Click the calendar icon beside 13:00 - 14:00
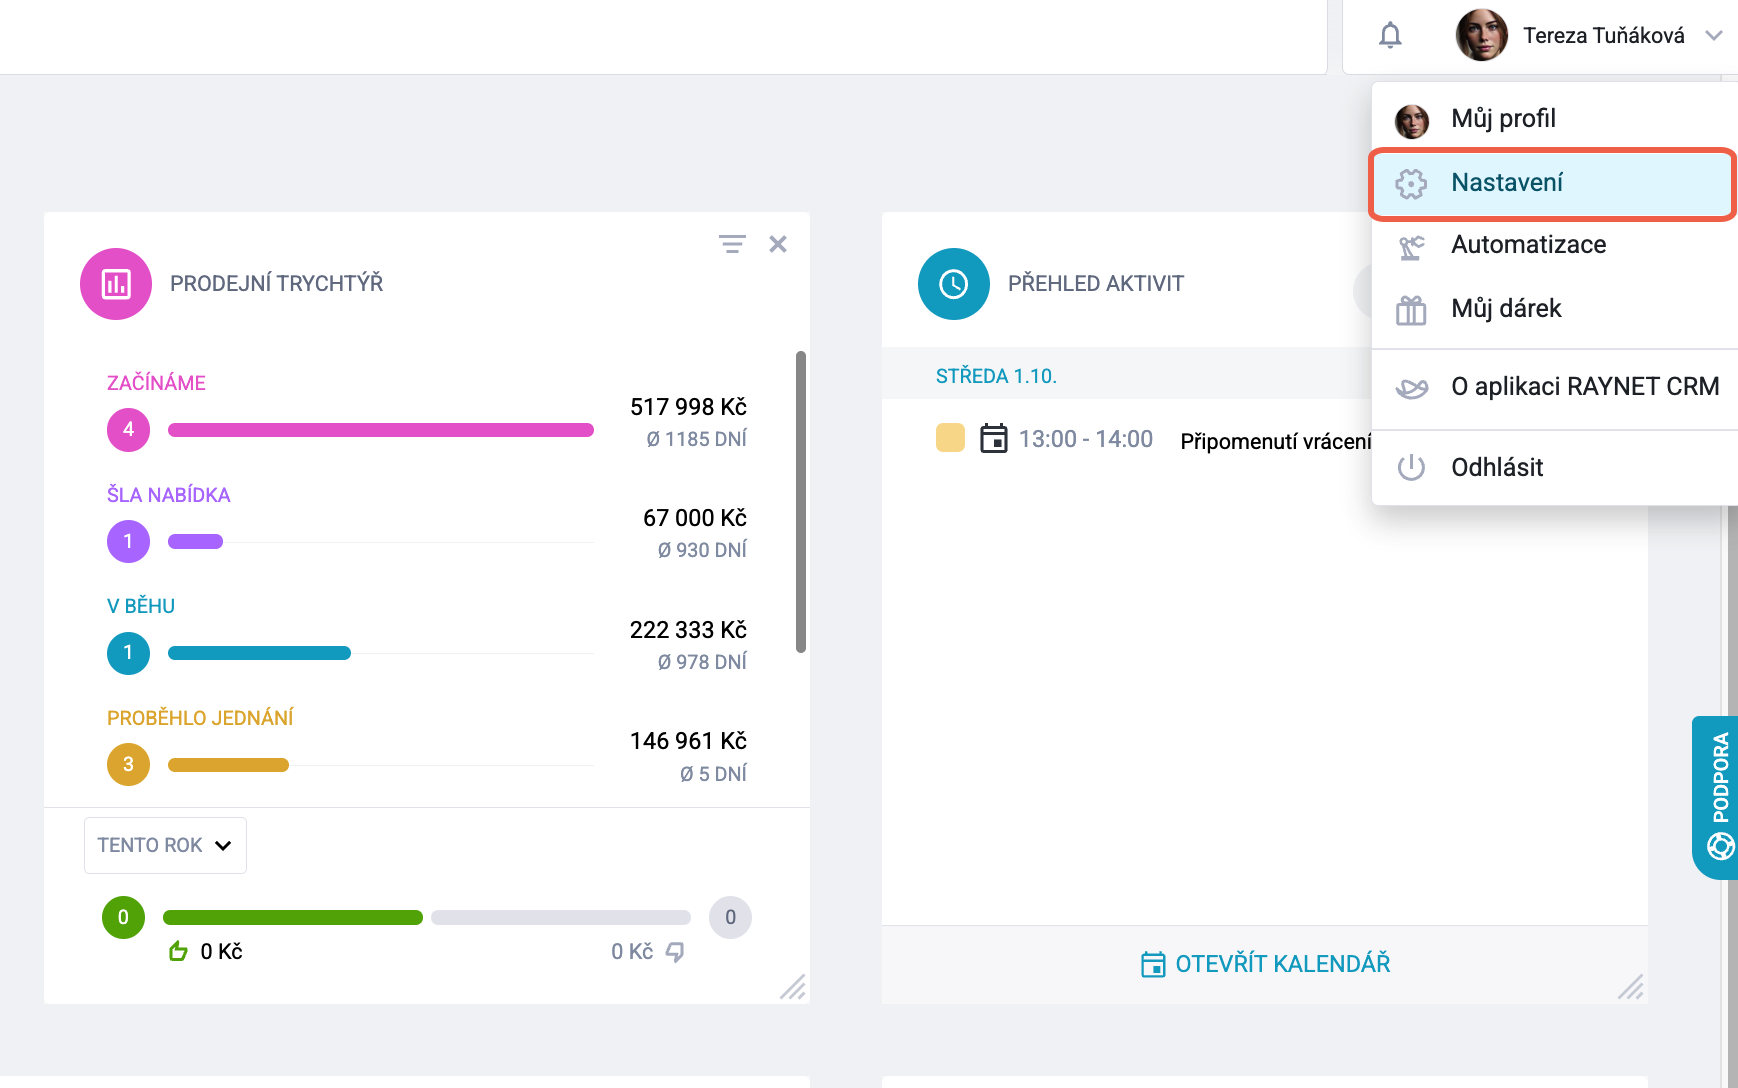Viewport: 1738px width, 1088px height. tap(994, 439)
